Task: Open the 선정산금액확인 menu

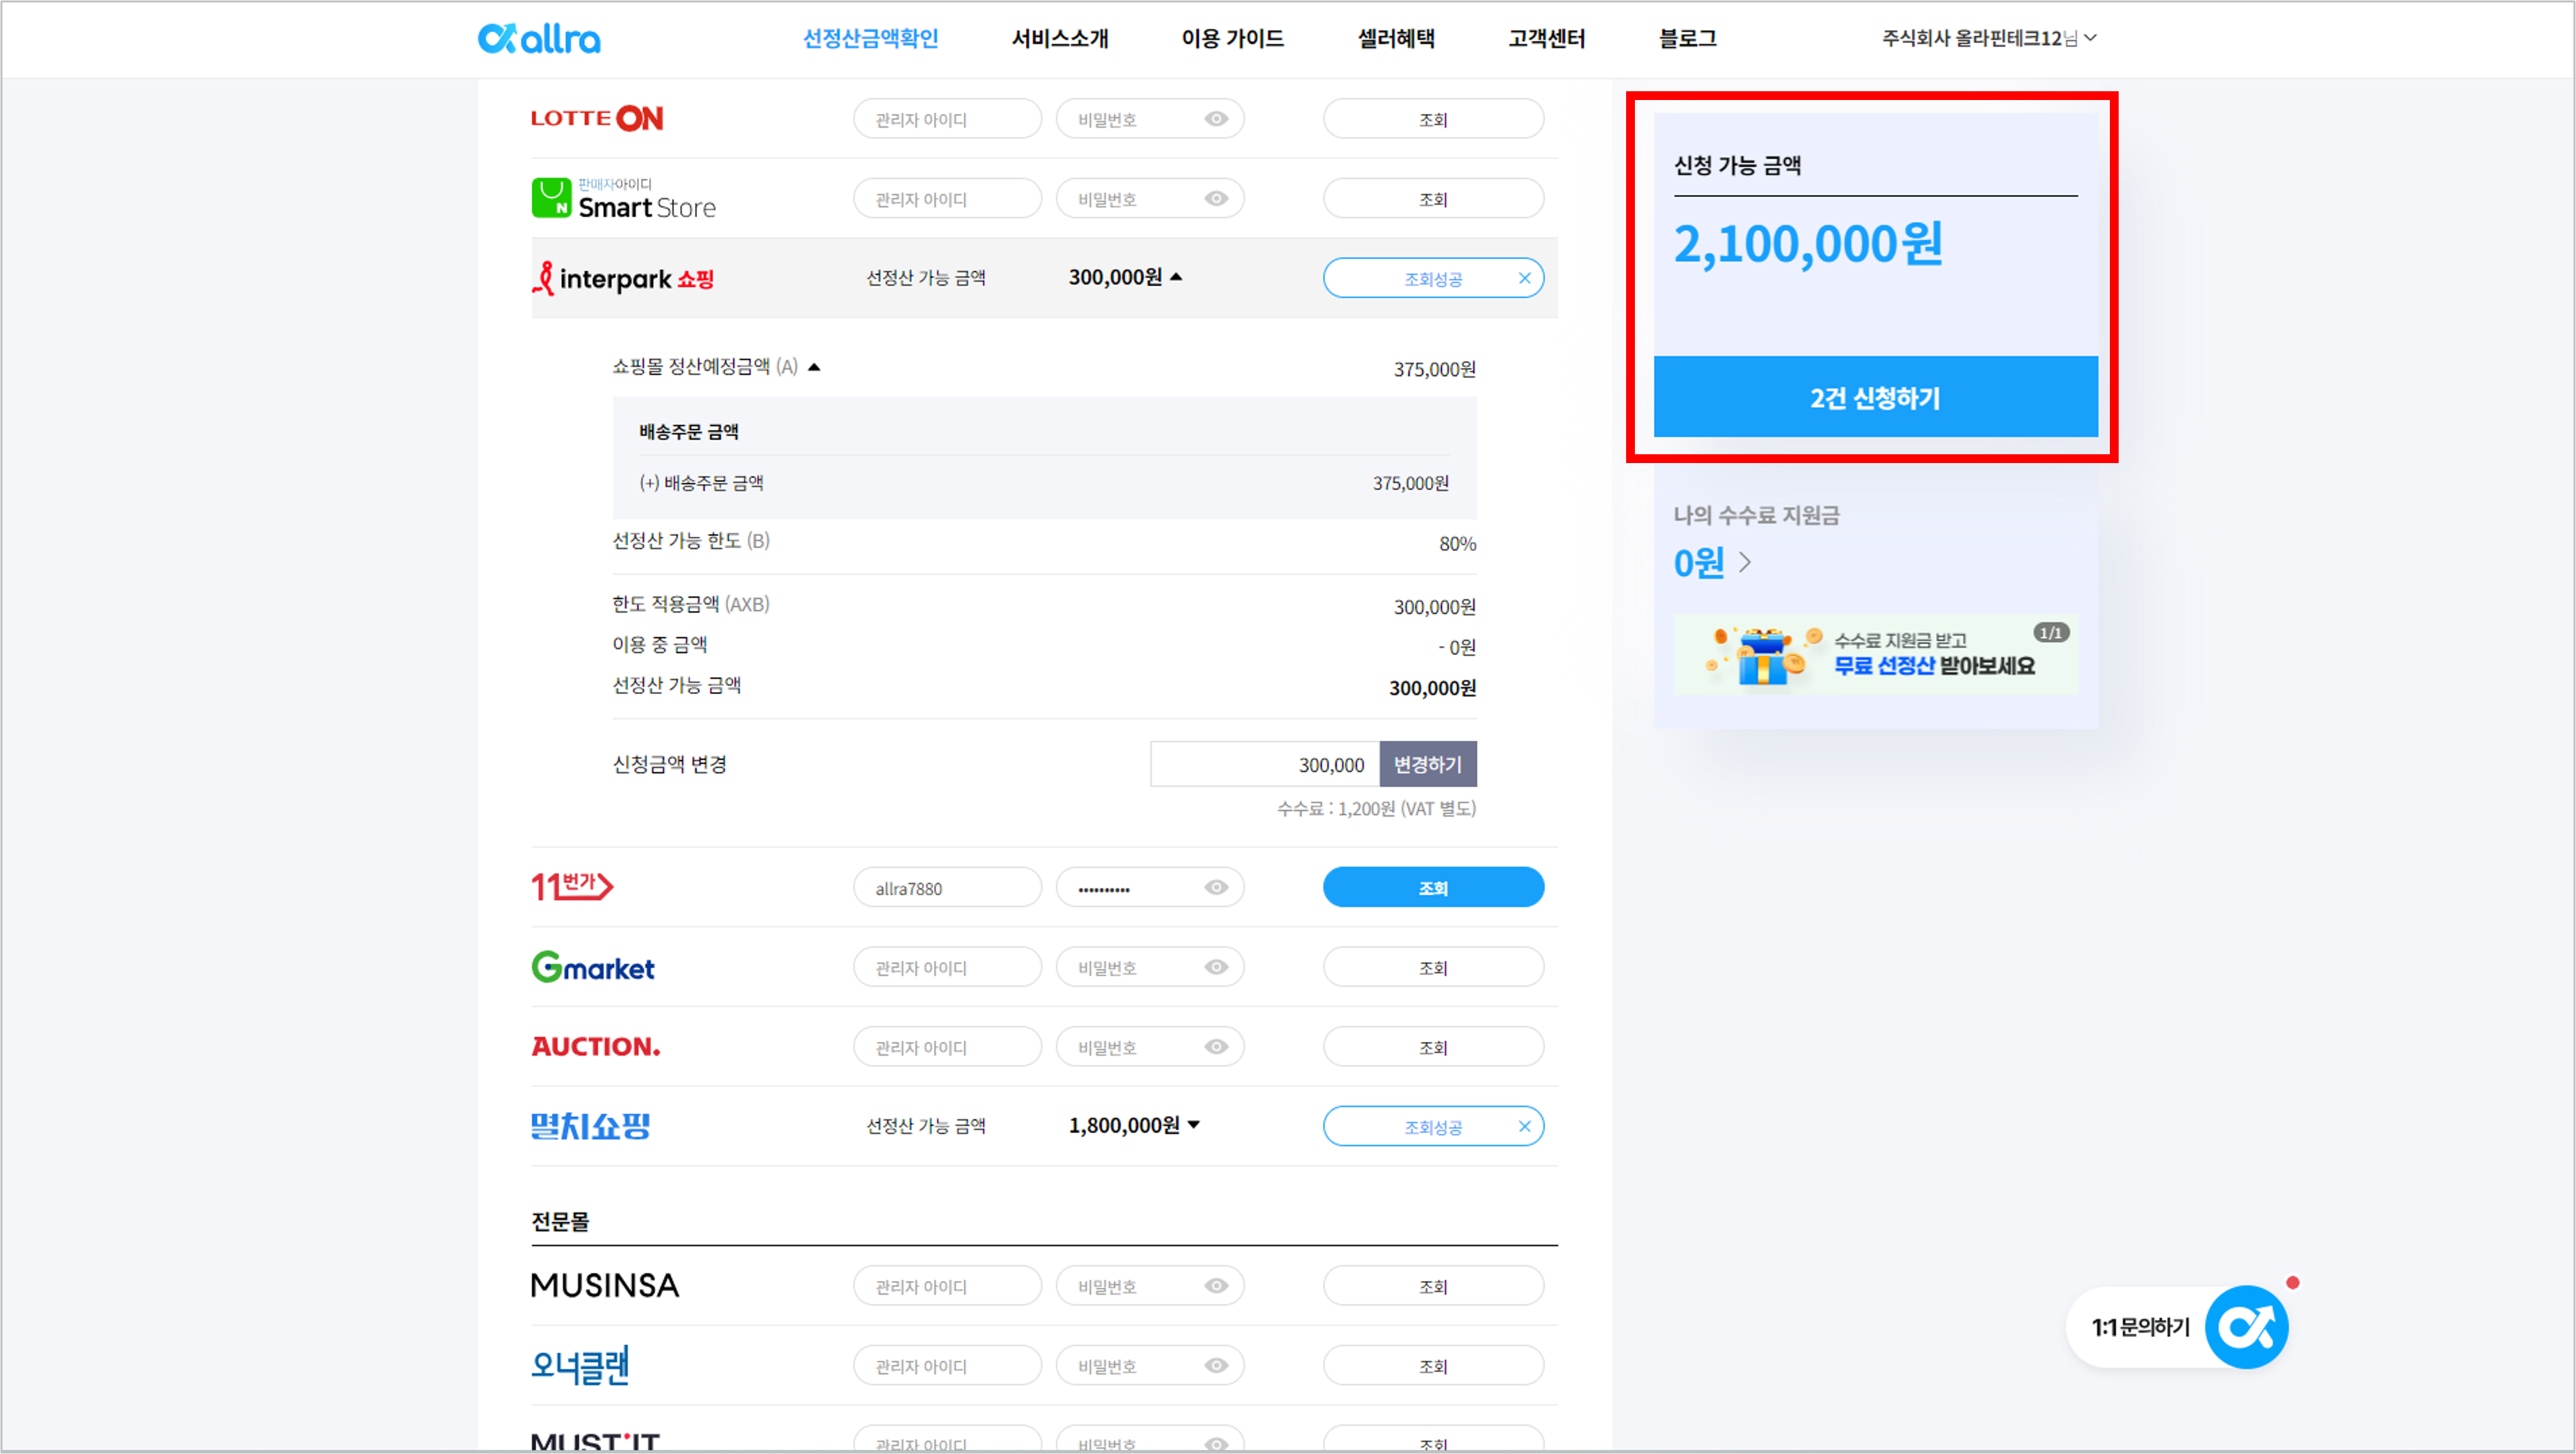Action: point(871,38)
